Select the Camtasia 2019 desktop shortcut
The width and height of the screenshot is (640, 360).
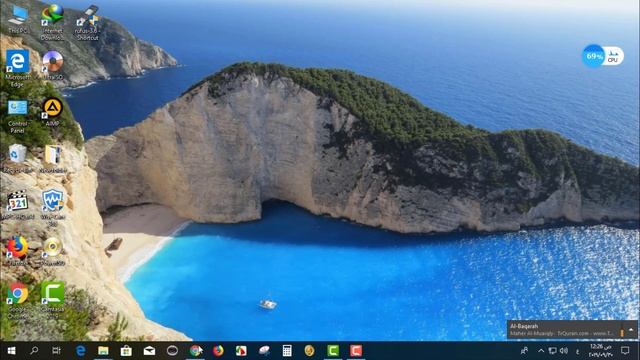pyautogui.click(x=53, y=300)
